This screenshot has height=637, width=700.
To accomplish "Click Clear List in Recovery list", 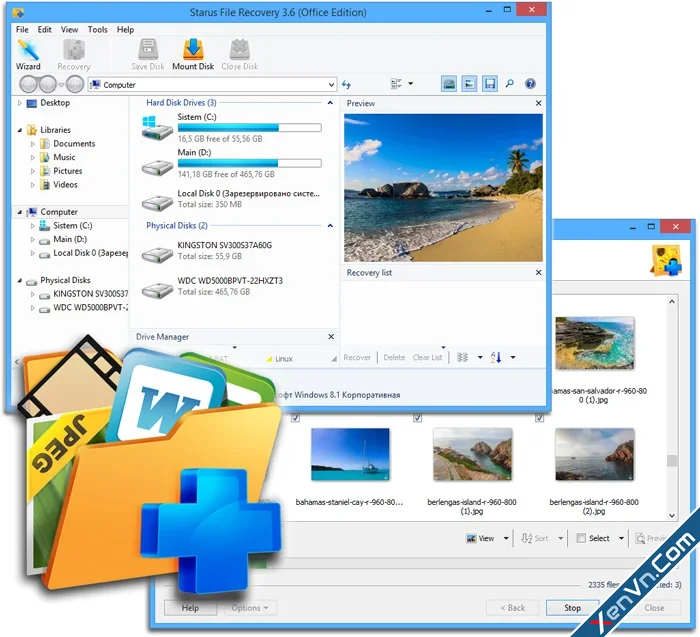I will [427, 357].
